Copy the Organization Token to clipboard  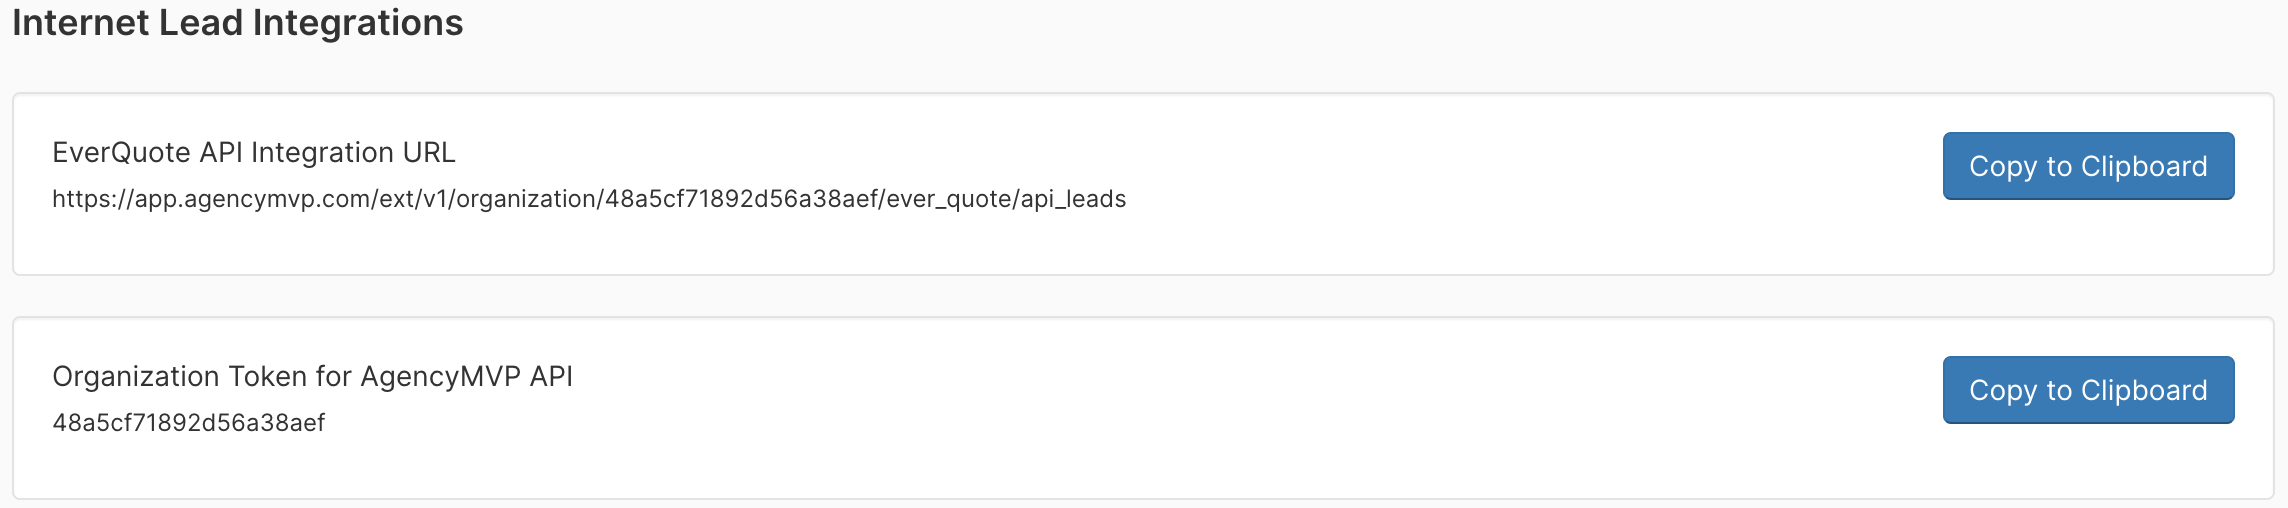tap(2088, 390)
